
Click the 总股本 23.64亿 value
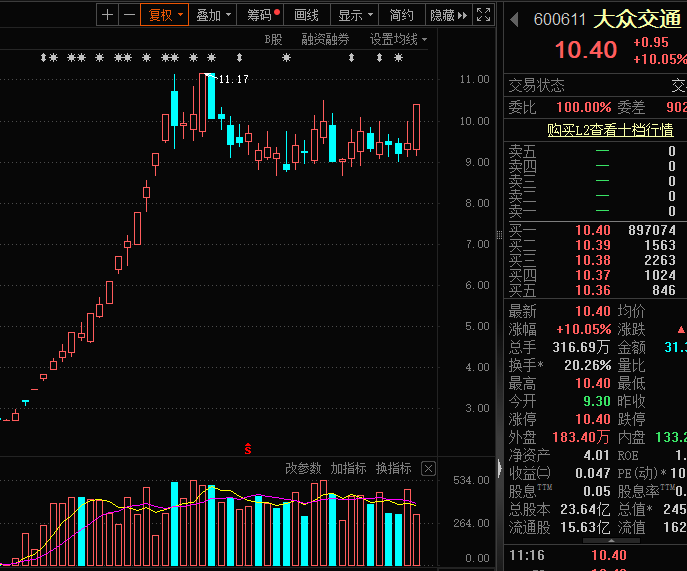click(x=585, y=509)
